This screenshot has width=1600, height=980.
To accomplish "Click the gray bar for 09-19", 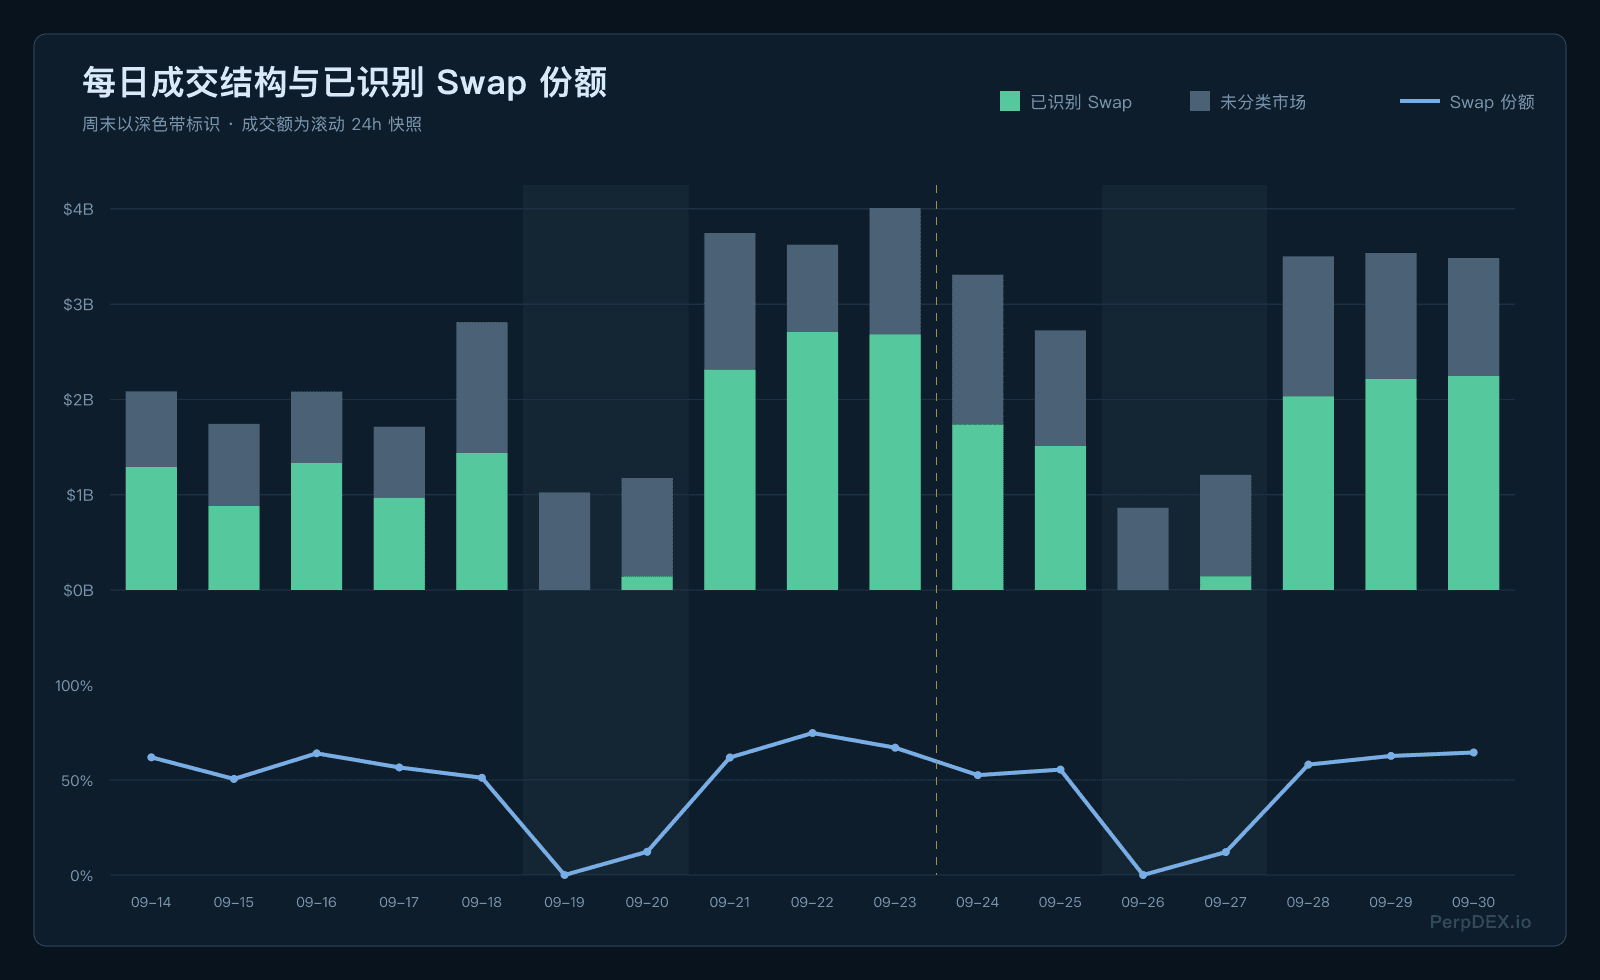I will [564, 541].
